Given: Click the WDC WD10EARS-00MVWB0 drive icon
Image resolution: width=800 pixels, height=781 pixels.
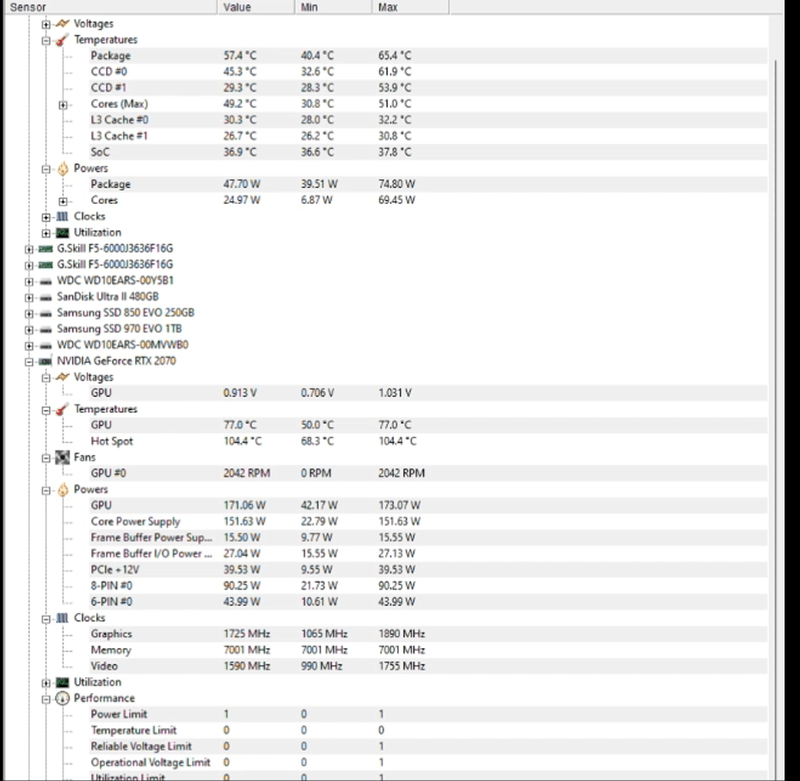Looking at the screenshot, I should (45, 345).
